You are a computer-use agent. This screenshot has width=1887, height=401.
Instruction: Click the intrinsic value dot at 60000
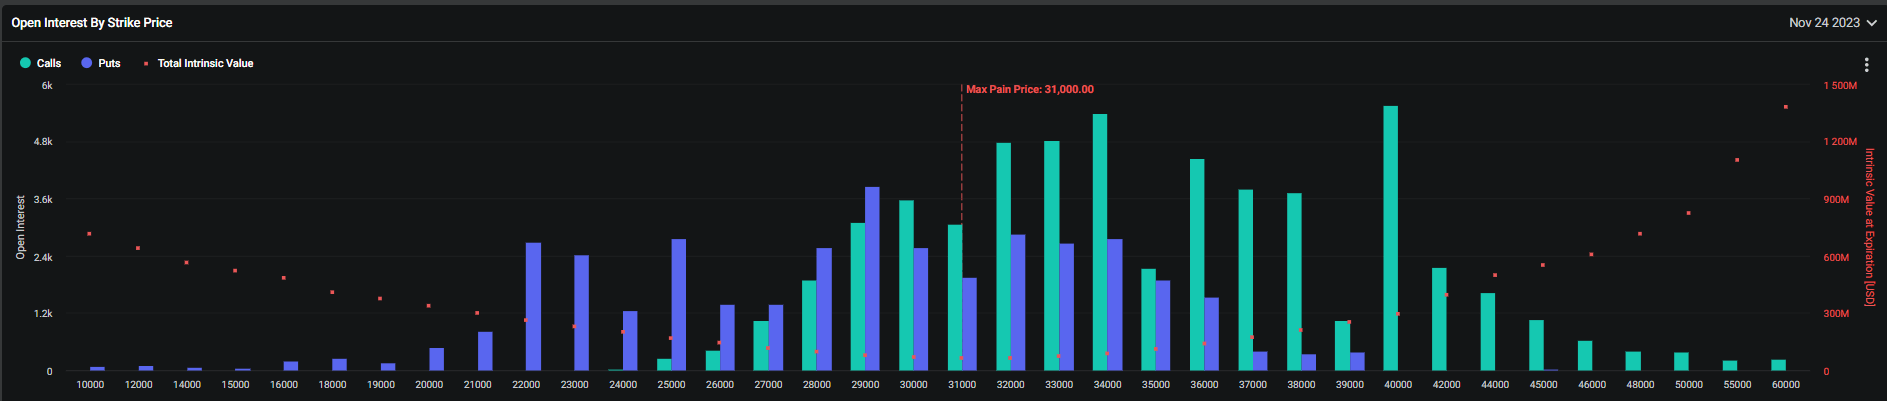[x=1785, y=107]
